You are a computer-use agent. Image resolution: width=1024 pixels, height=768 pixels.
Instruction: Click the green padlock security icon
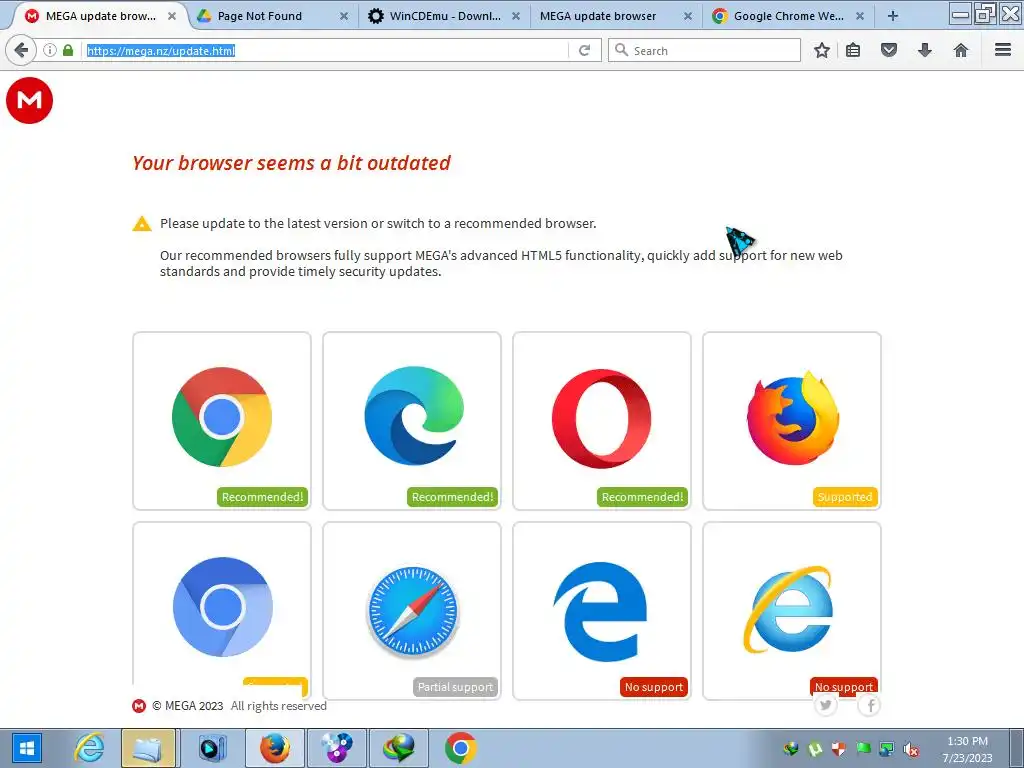click(68, 50)
